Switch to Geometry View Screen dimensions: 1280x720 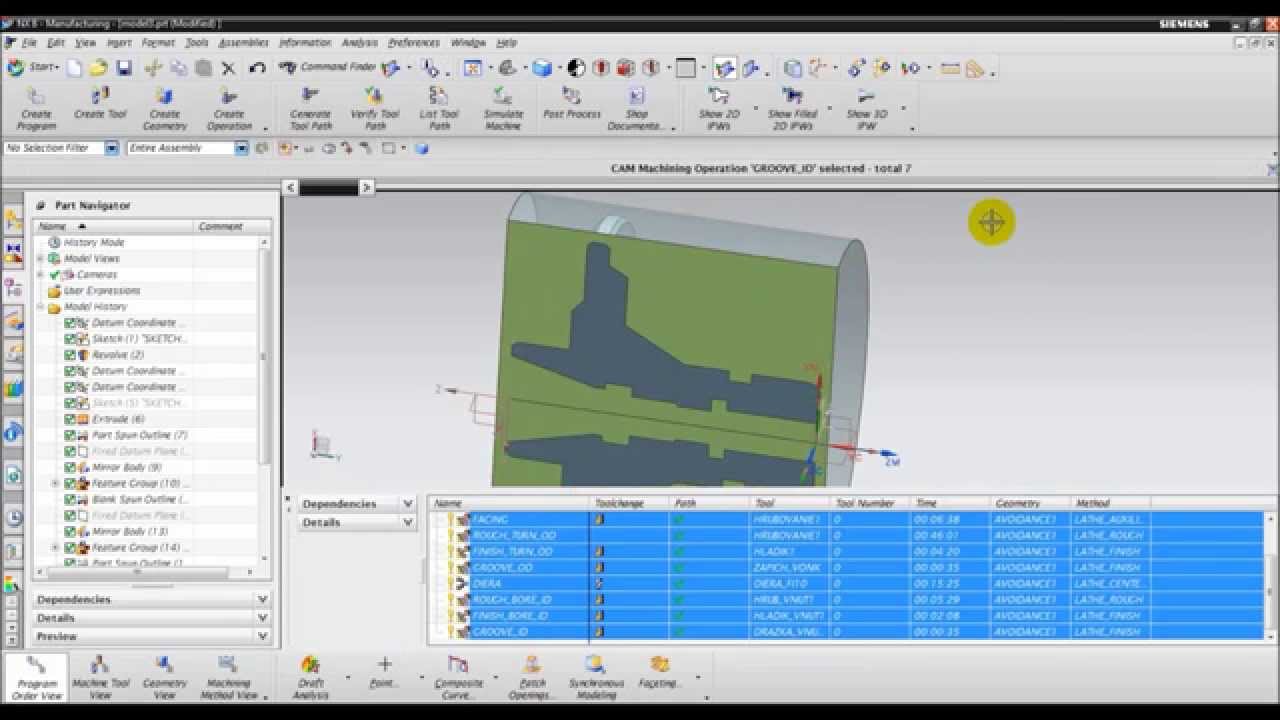point(164,677)
